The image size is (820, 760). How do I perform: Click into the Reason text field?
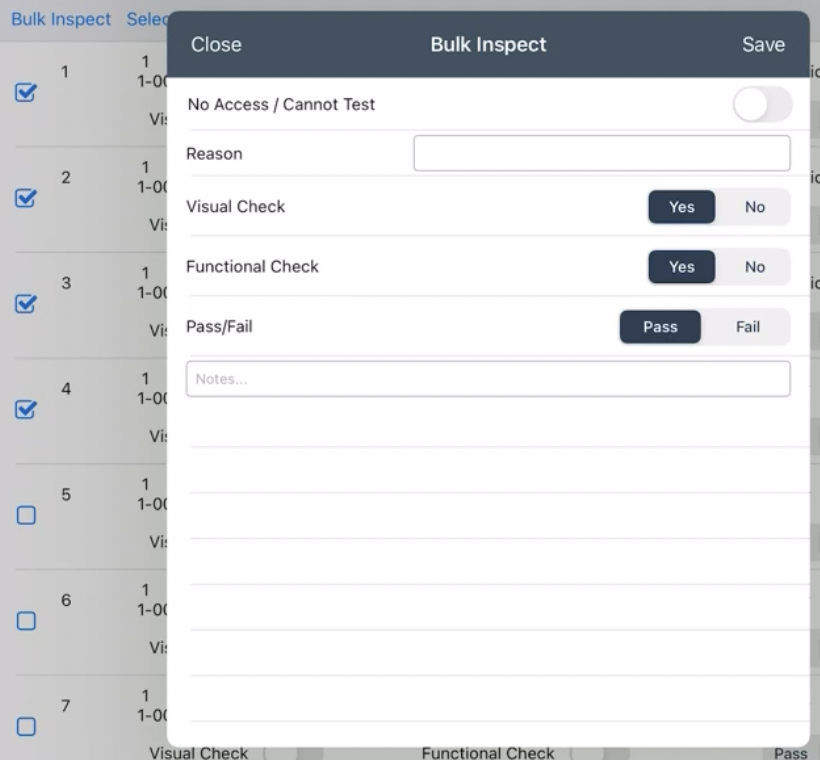(601, 153)
